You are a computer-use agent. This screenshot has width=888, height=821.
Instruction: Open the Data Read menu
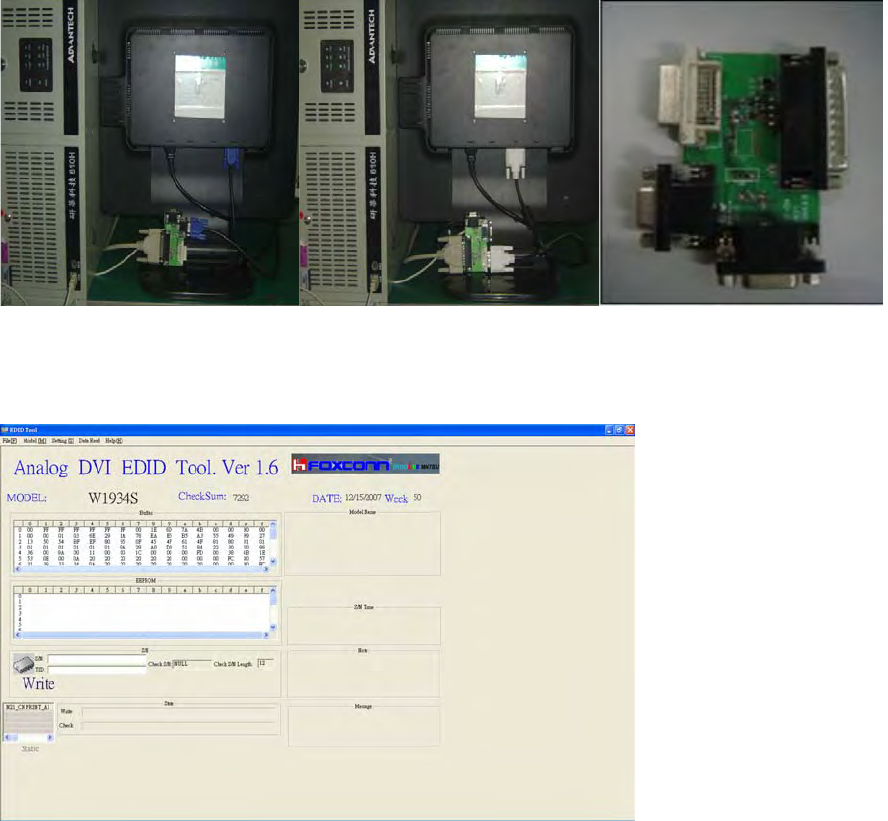(x=89, y=441)
